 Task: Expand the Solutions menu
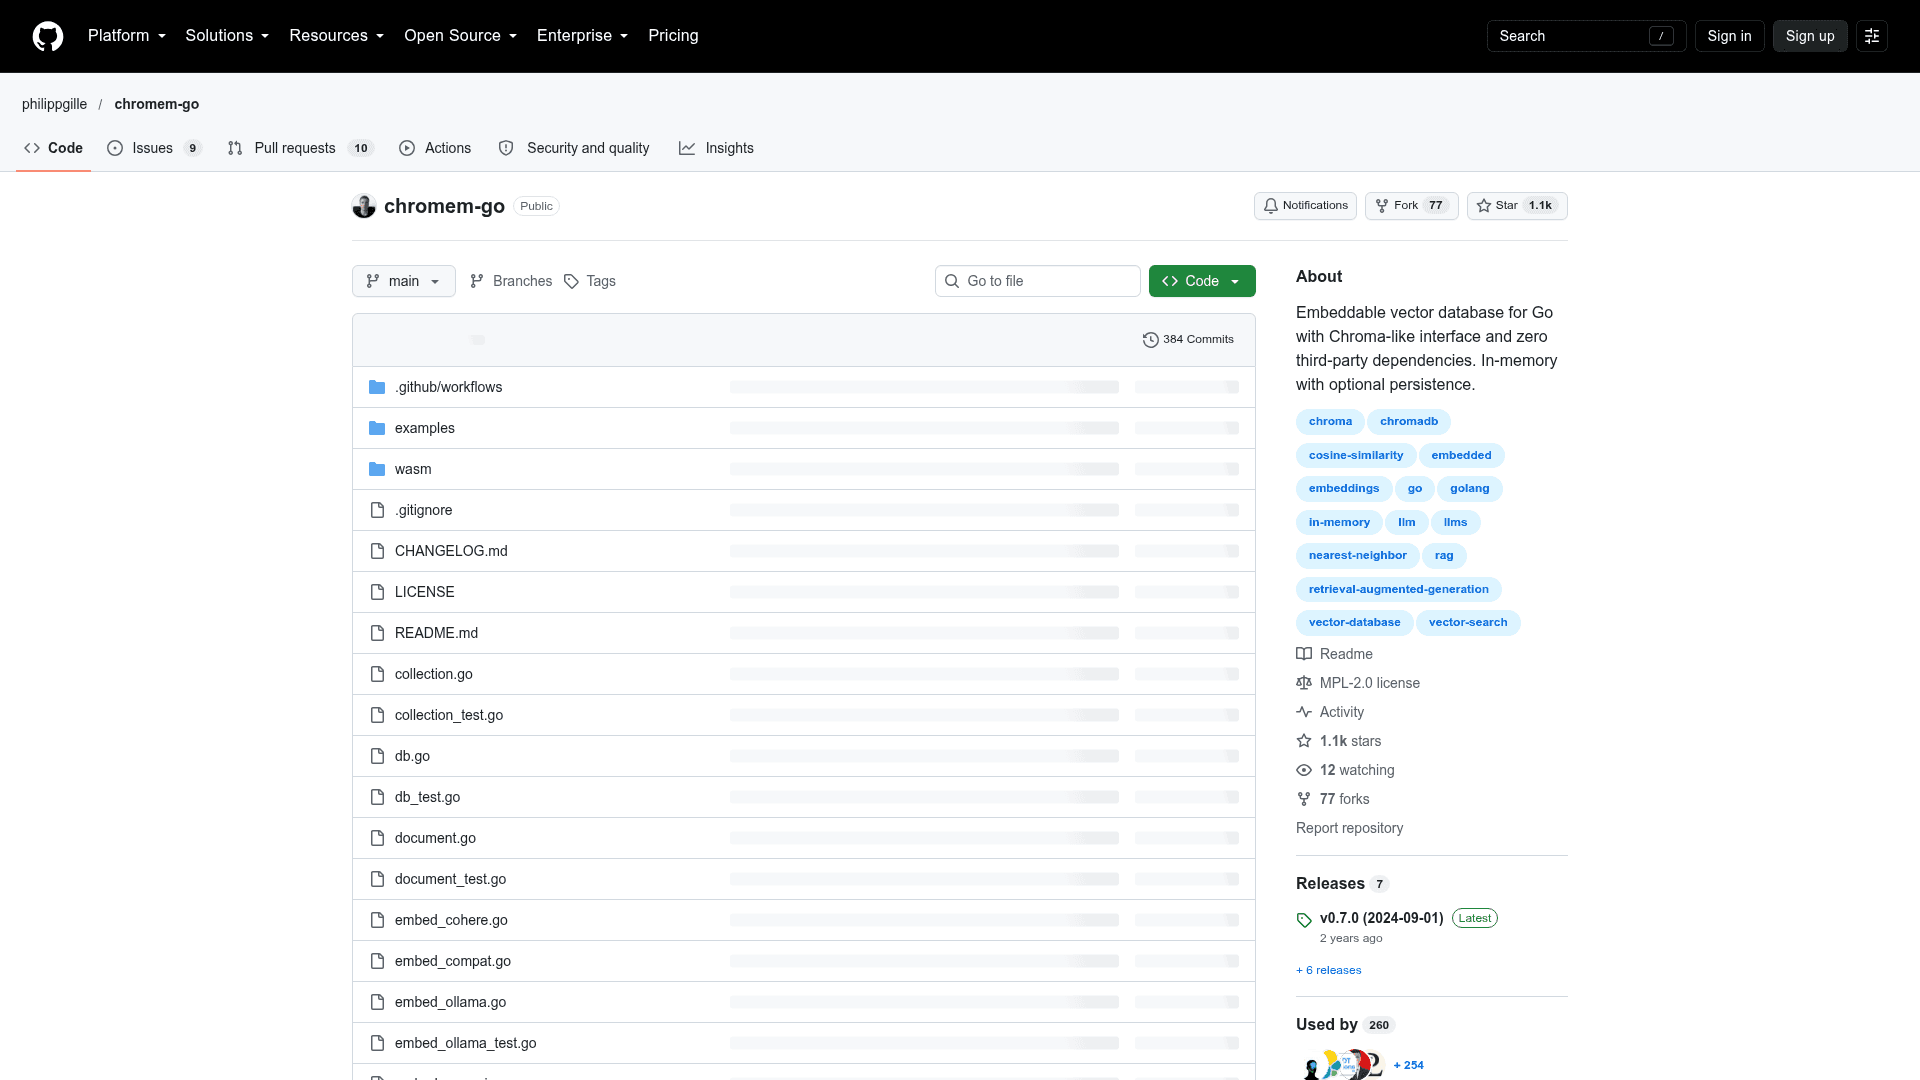[227, 36]
